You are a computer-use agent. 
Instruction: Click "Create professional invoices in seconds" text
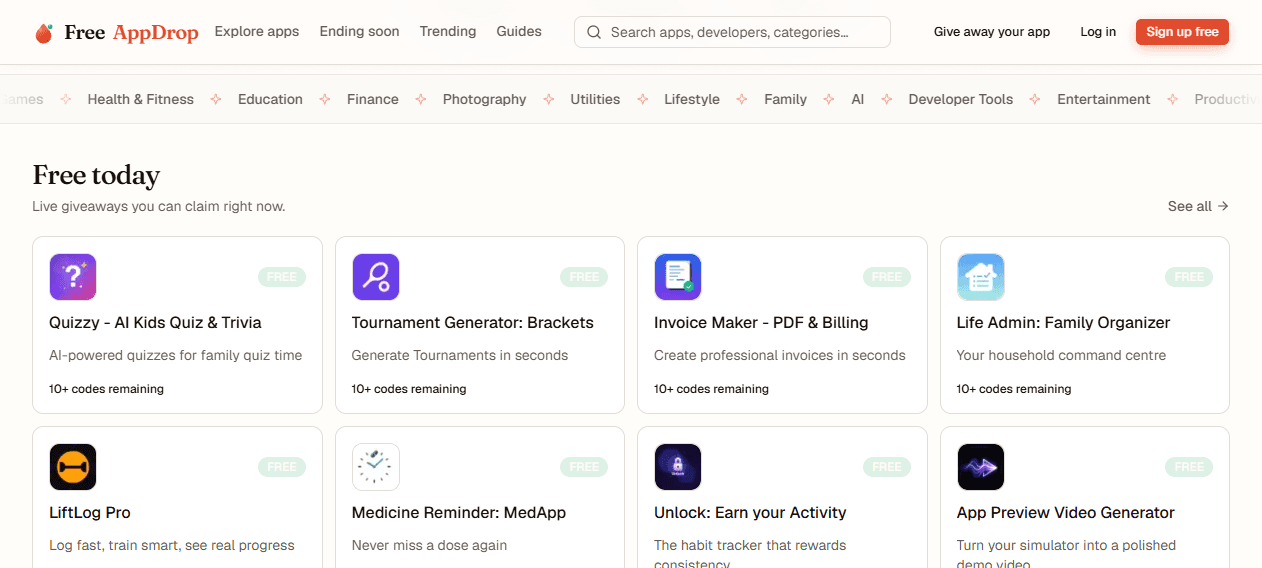pos(780,355)
